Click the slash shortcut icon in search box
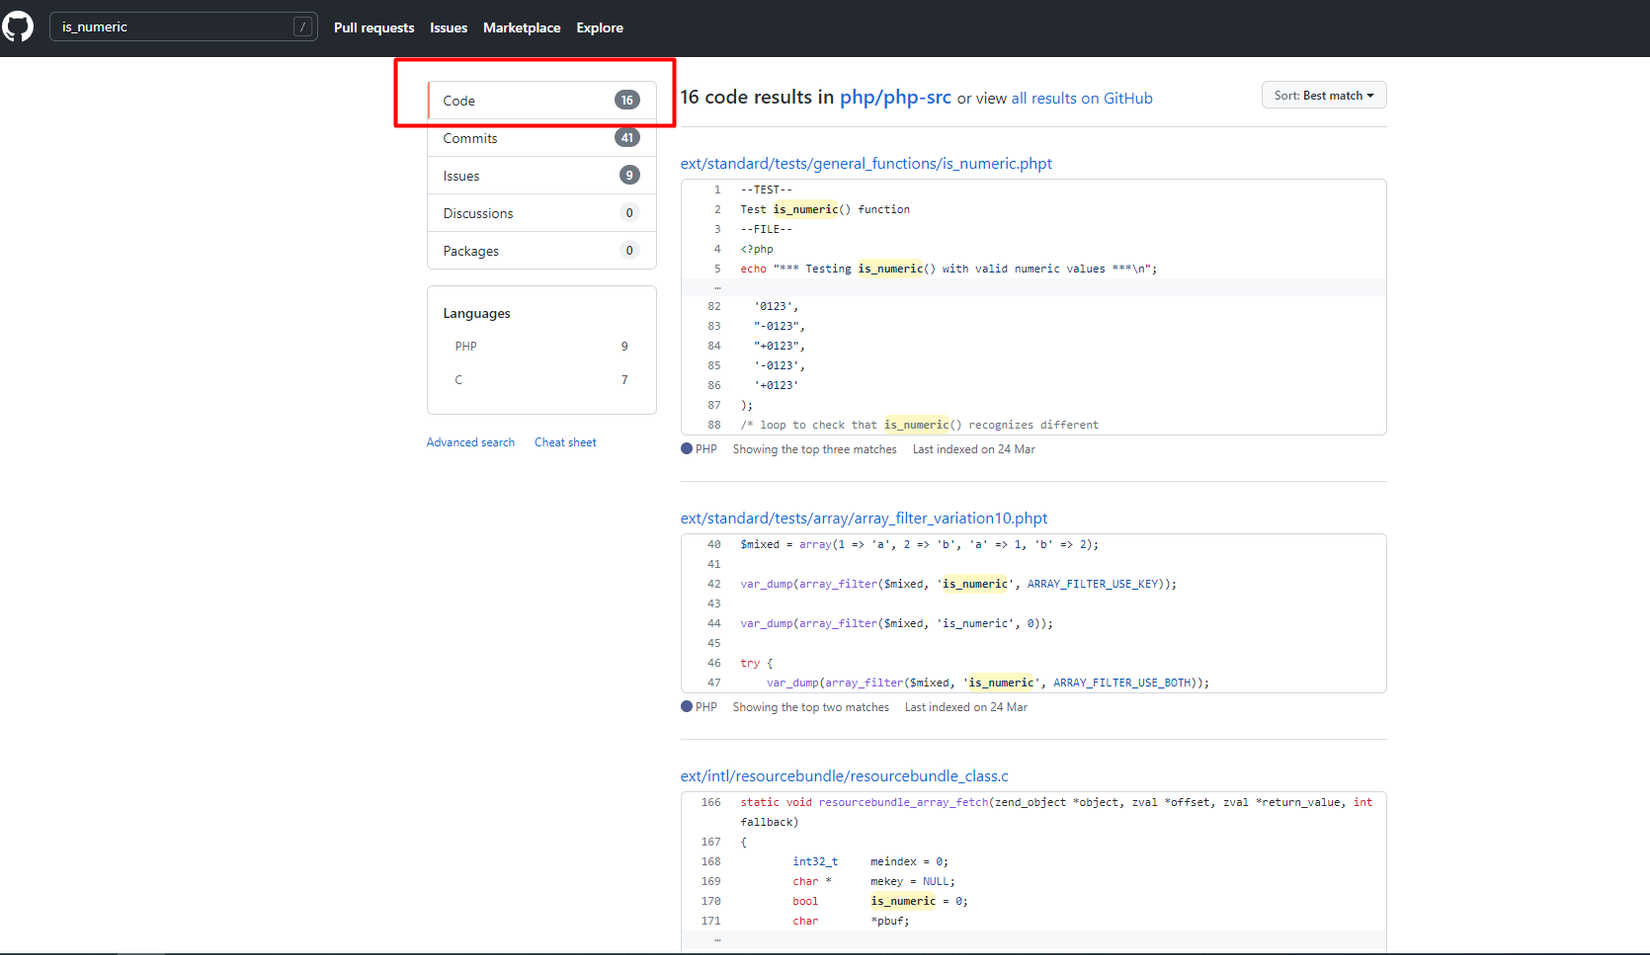 pos(302,27)
